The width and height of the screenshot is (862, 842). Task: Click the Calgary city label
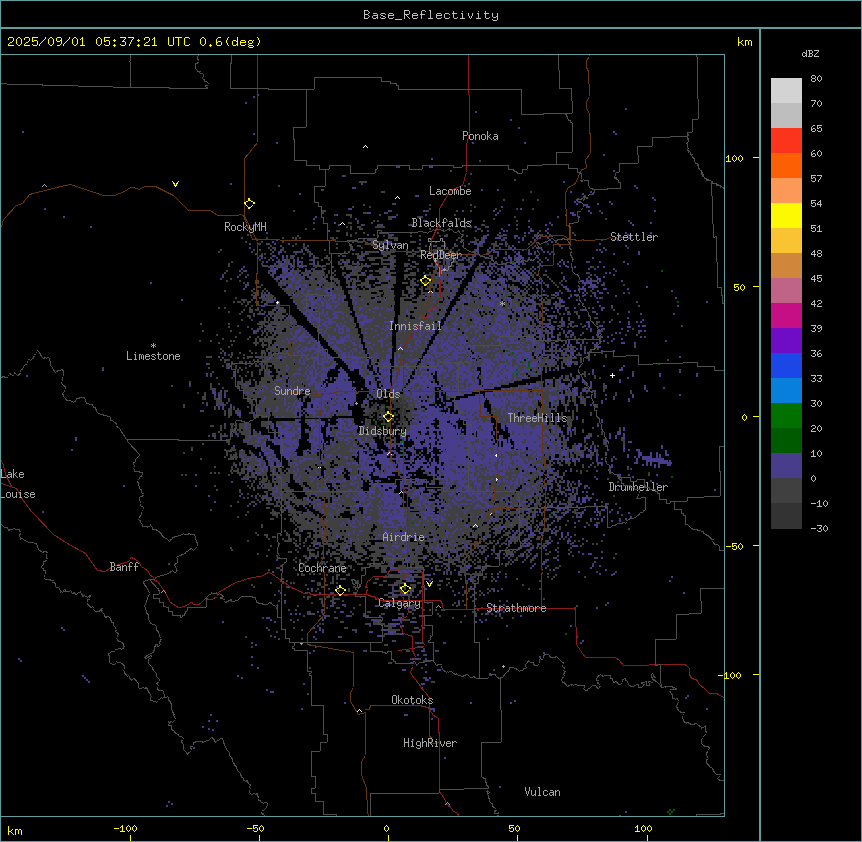(x=399, y=603)
